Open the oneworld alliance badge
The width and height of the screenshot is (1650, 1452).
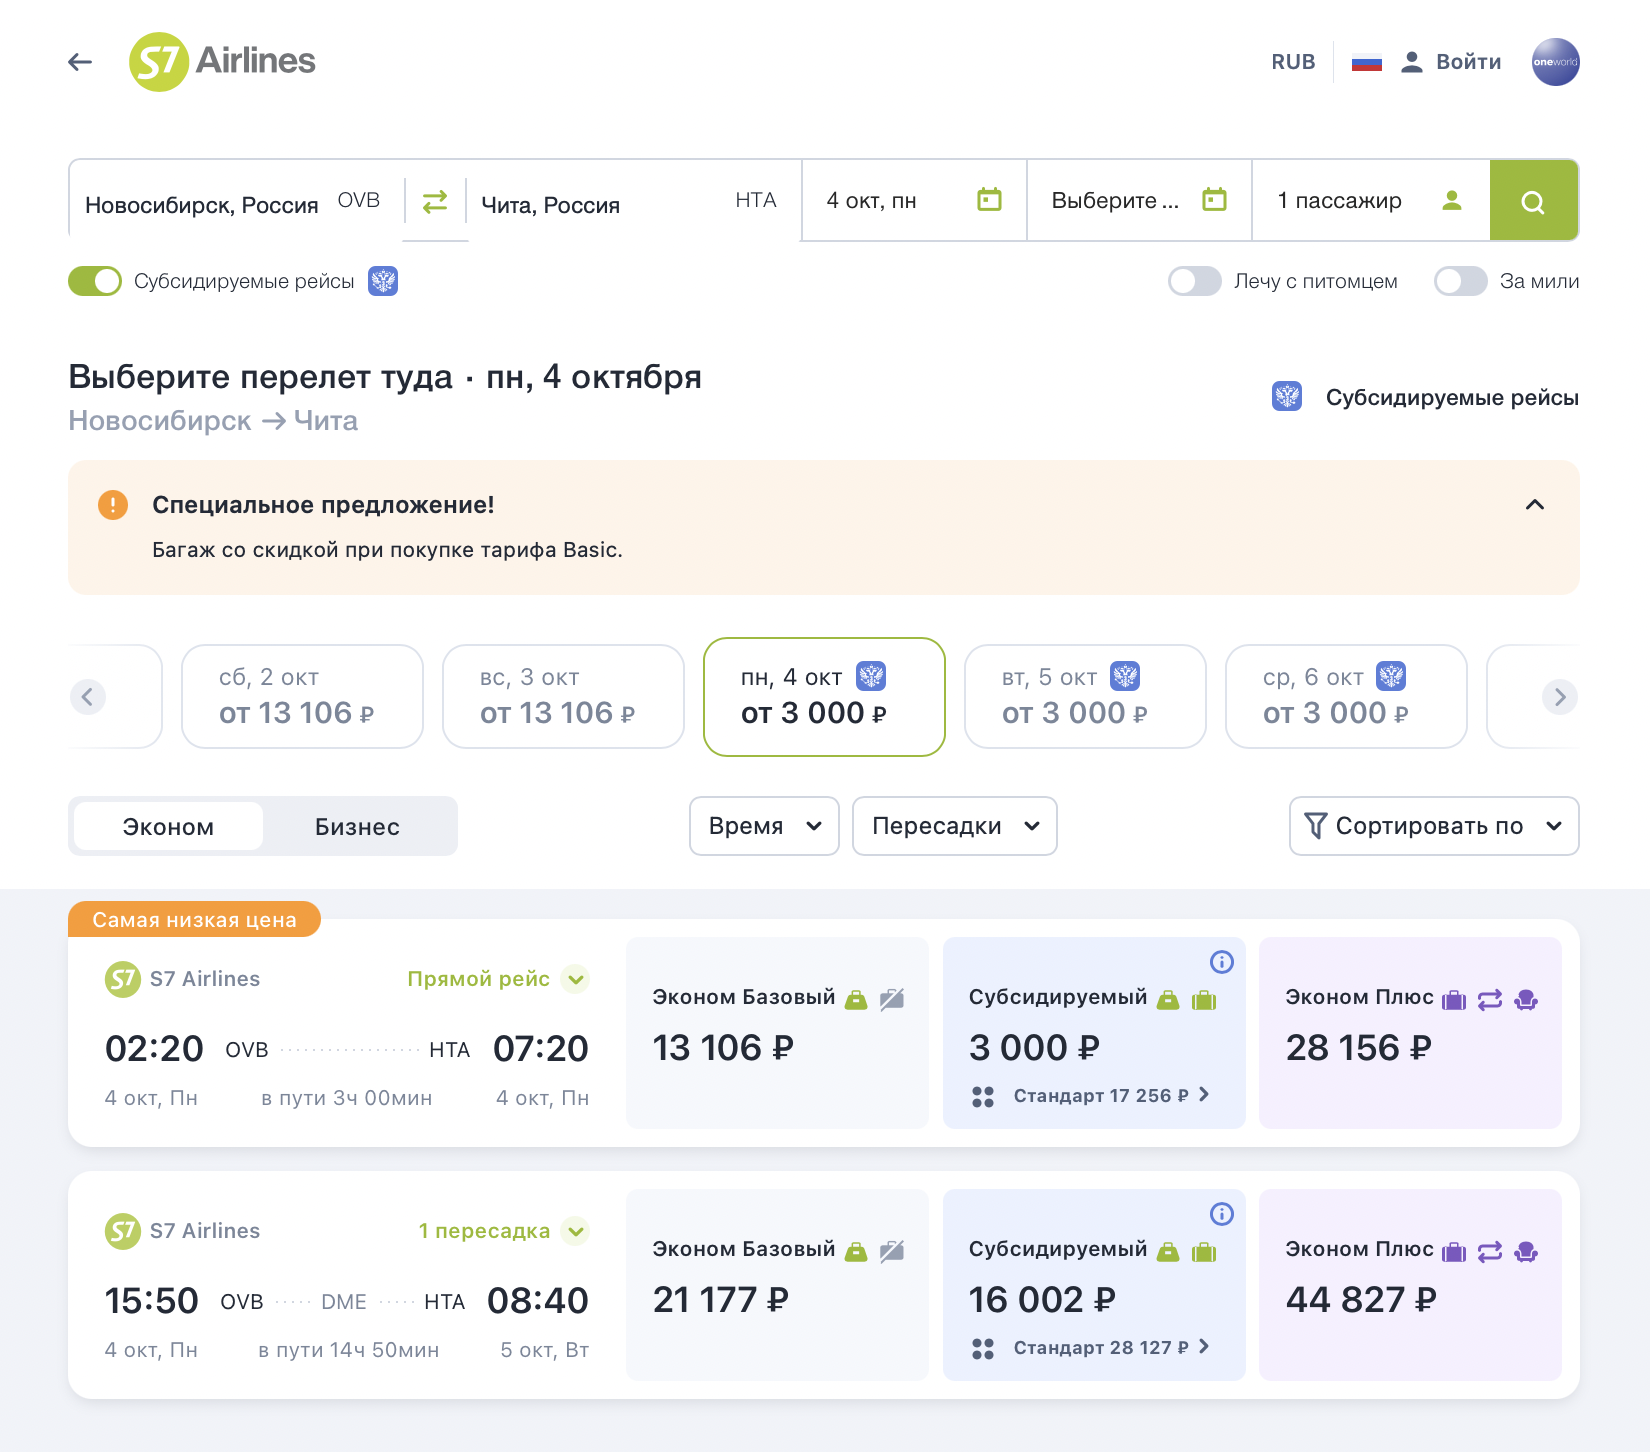tap(1555, 62)
